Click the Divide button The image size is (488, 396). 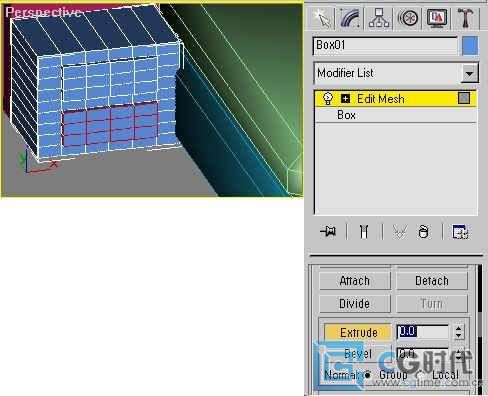355,304
